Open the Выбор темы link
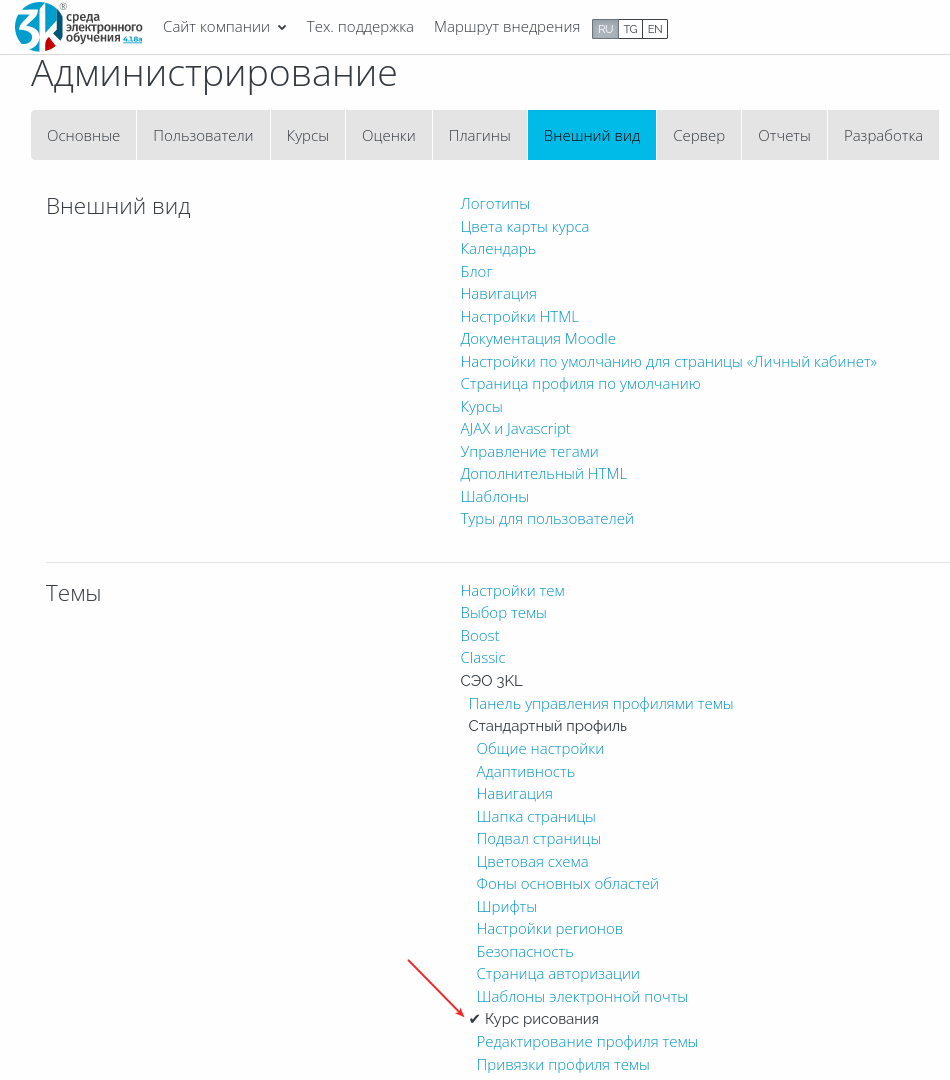950x1080 pixels. tap(503, 613)
